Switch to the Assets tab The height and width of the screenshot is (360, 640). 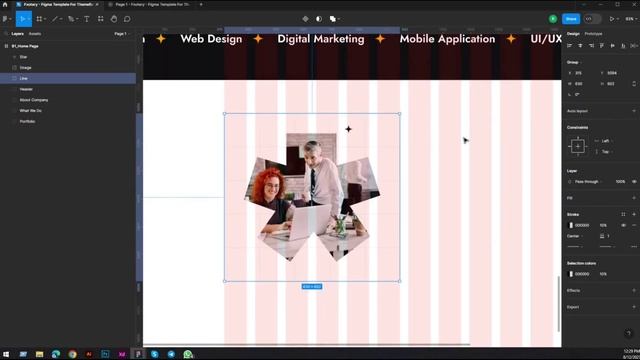(35, 34)
